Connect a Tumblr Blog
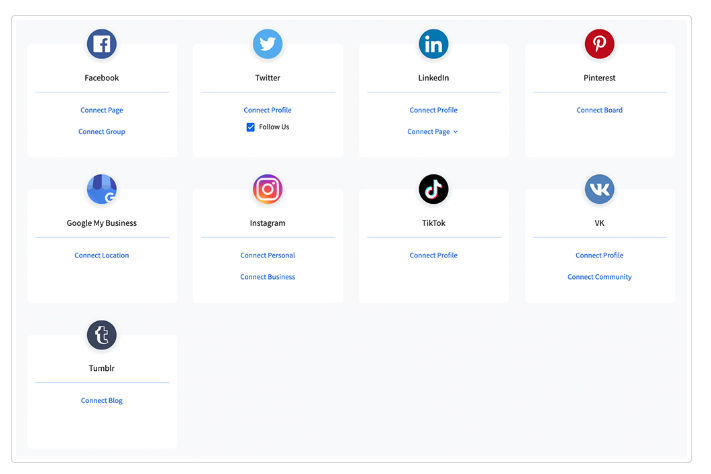This screenshot has width=711, height=474. (102, 401)
